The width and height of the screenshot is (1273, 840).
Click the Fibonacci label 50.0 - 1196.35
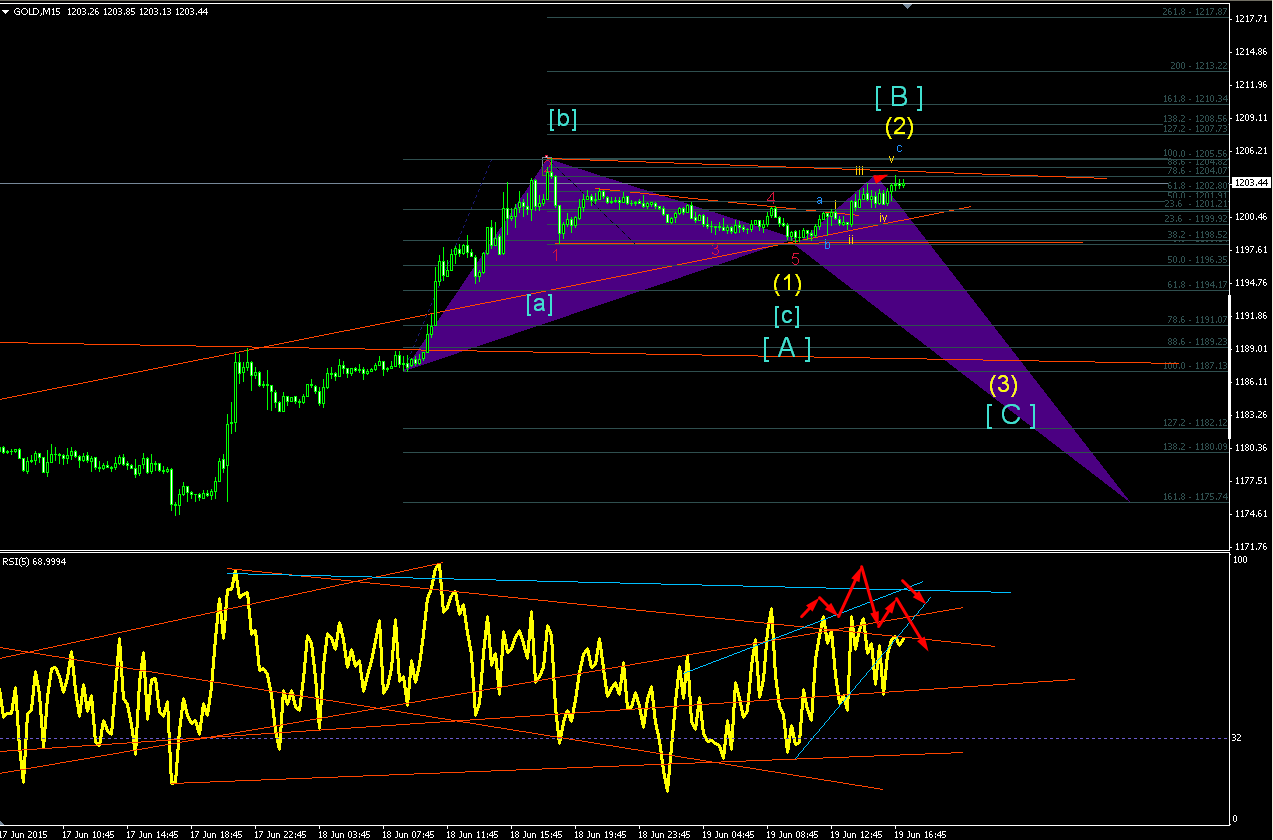pos(1196,259)
